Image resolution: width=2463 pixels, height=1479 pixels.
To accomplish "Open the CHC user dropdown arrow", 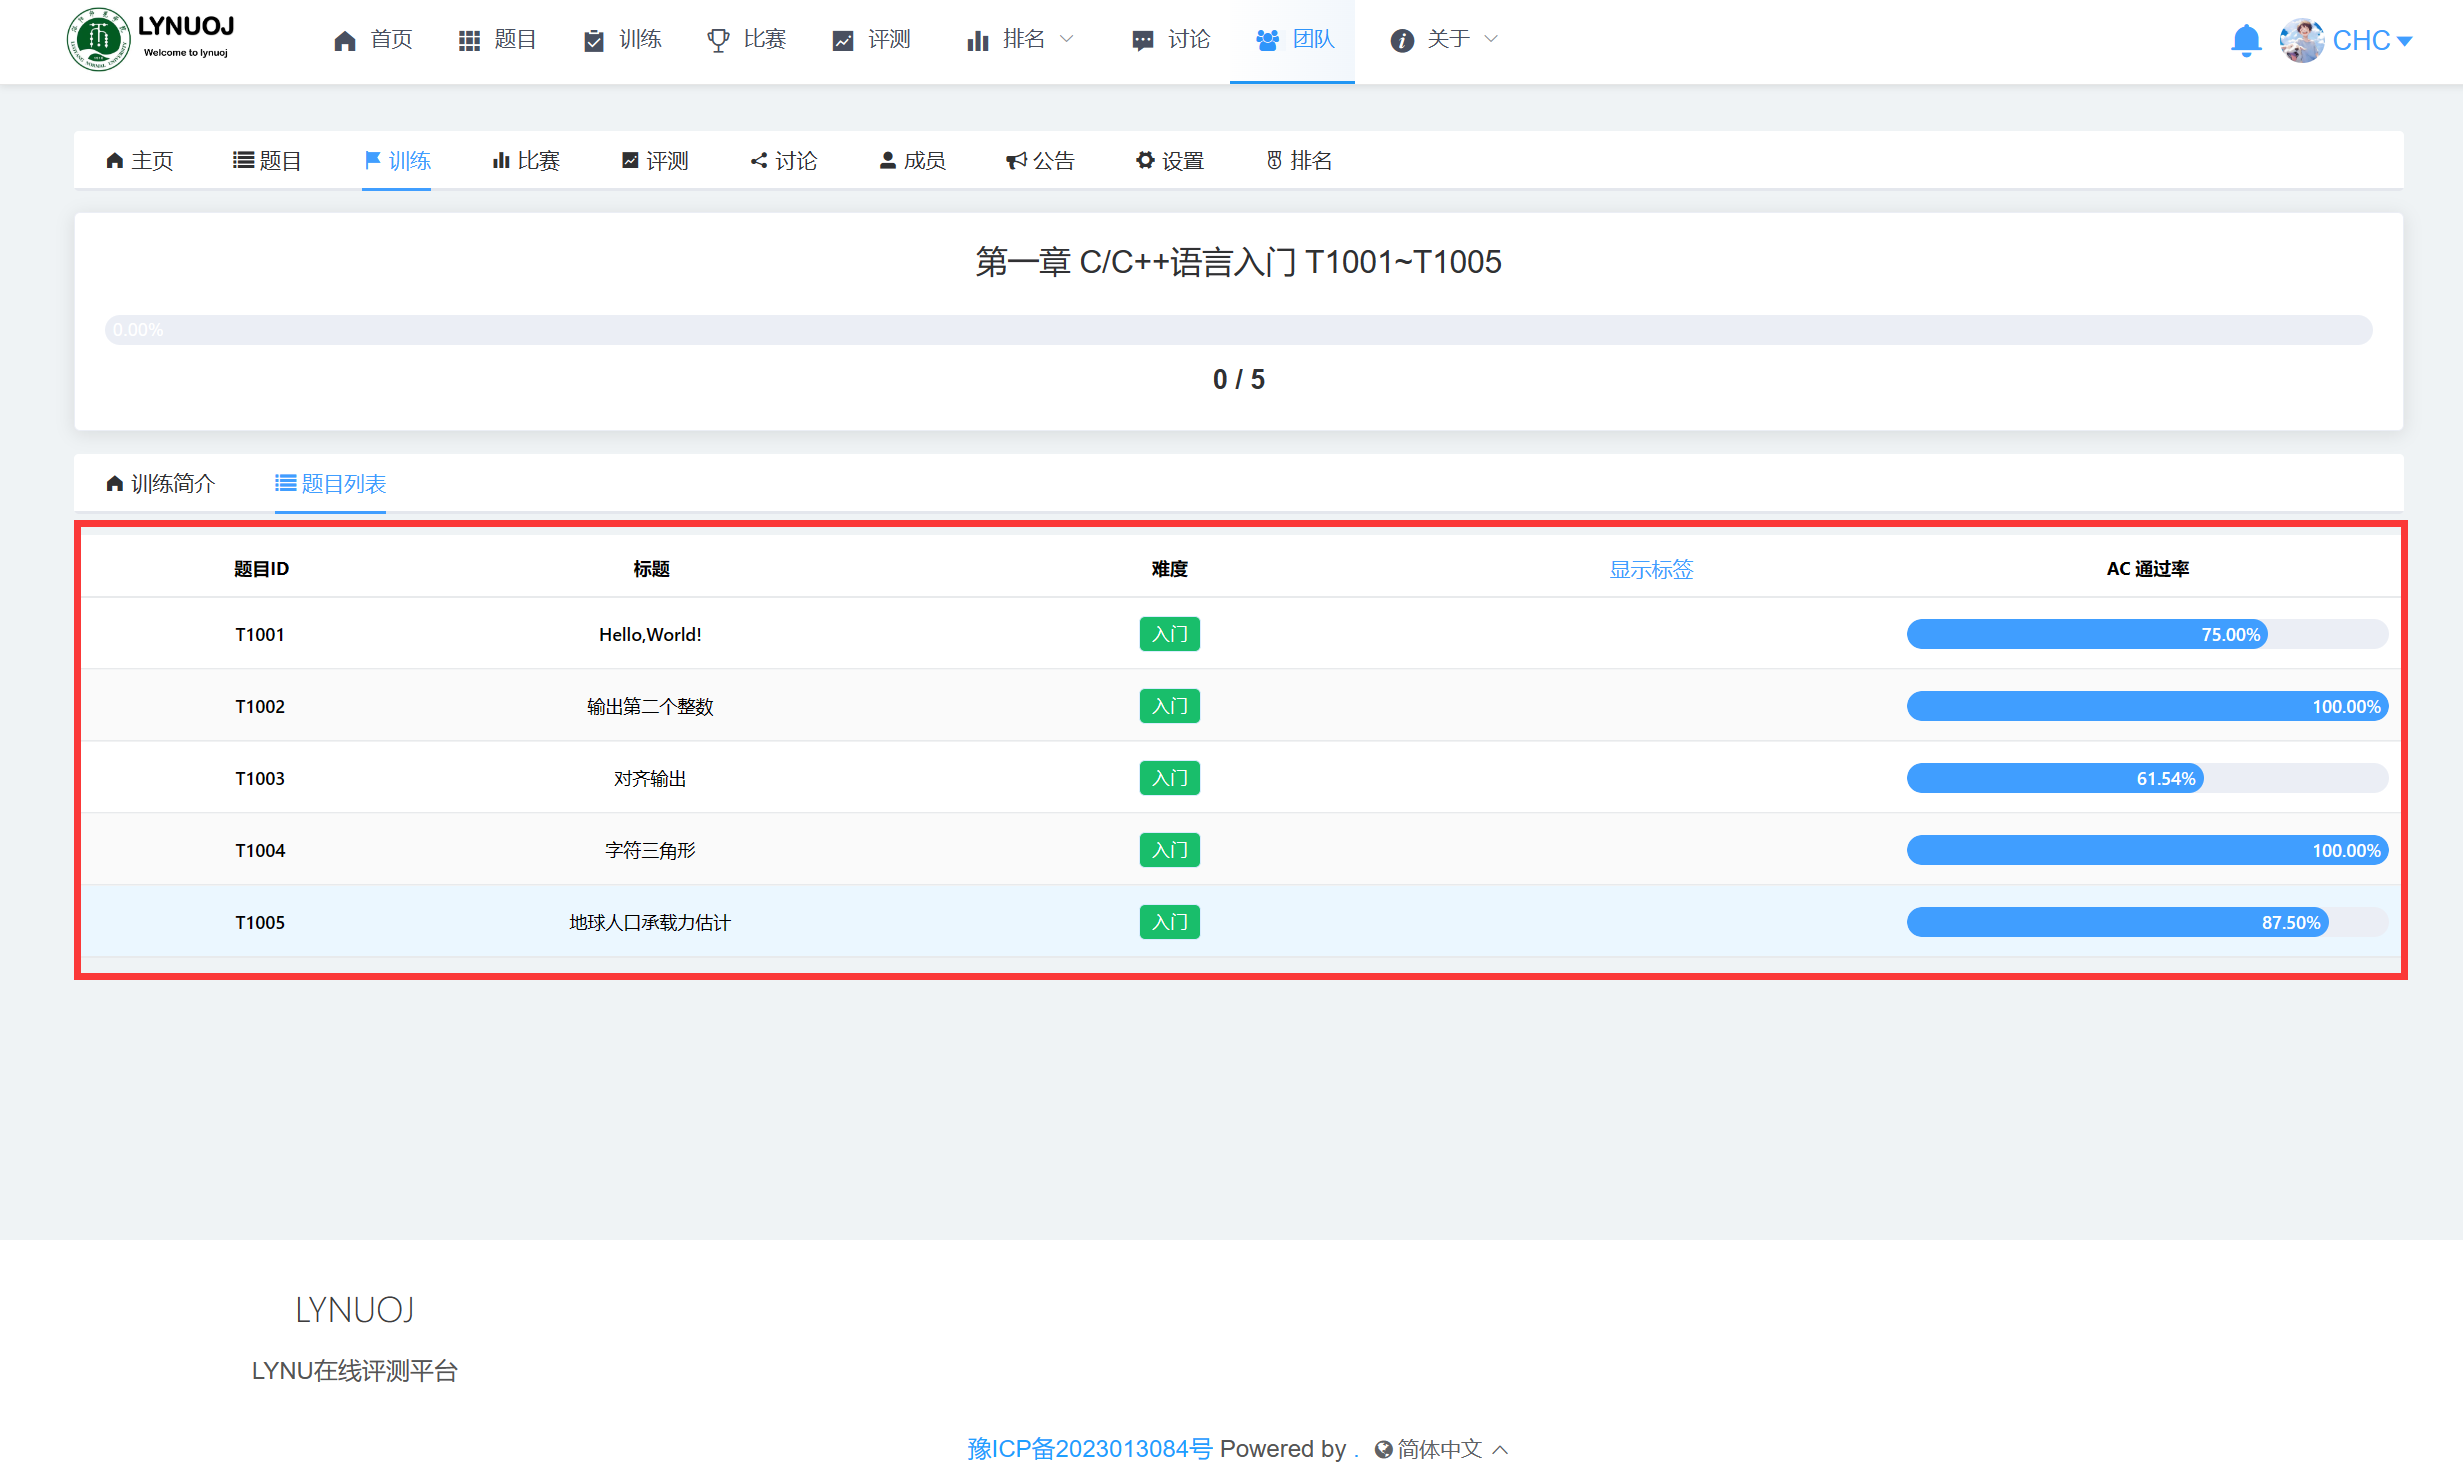I will [x=2405, y=41].
